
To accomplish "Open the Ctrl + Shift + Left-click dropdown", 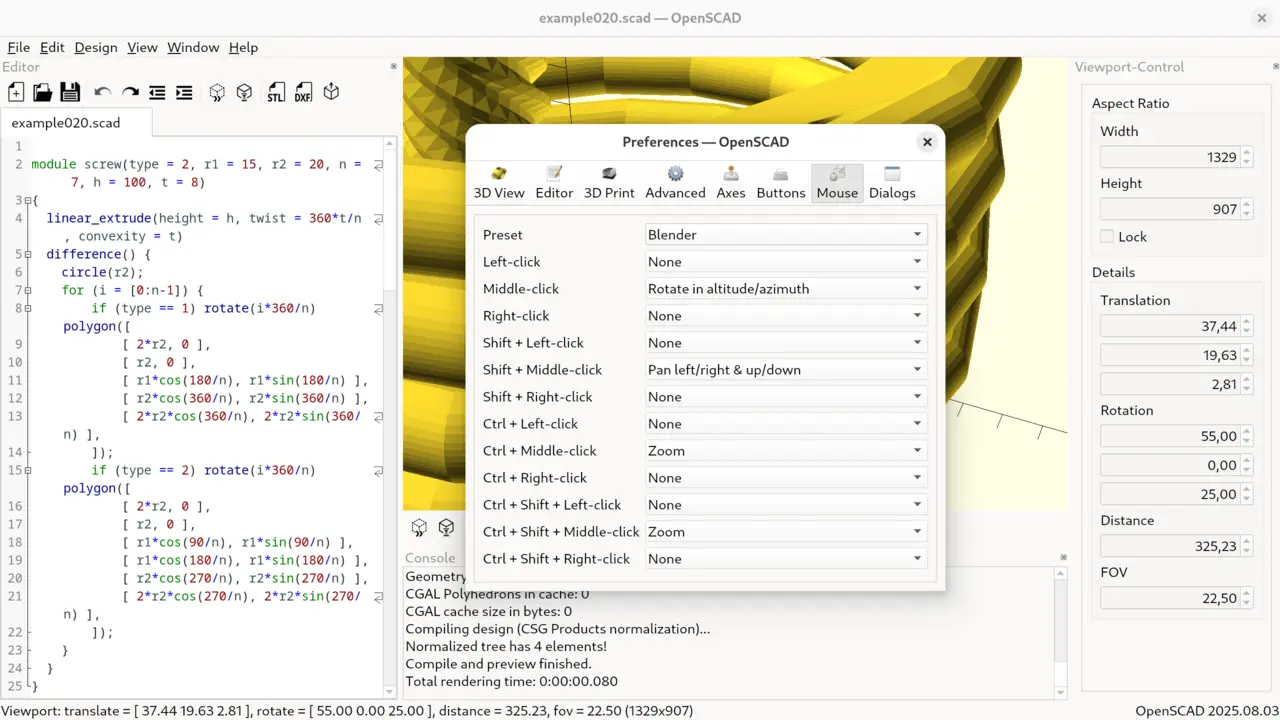I will click(786, 505).
